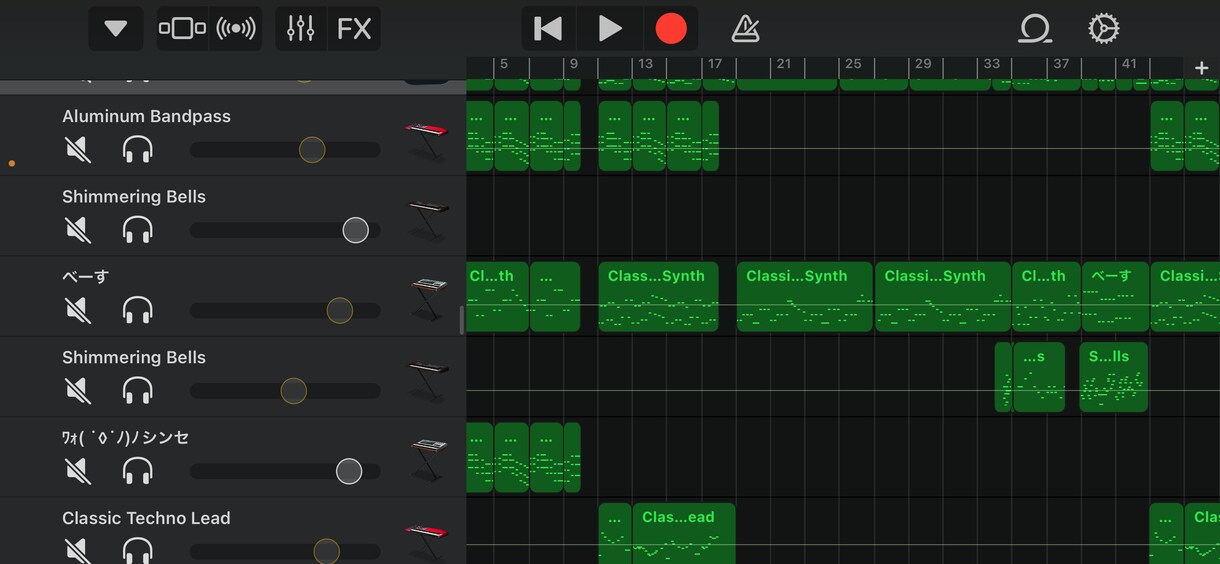The image size is (1220, 564).
Task: Open ｼﾝｾ track synth instrument icon
Action: tap(429, 460)
